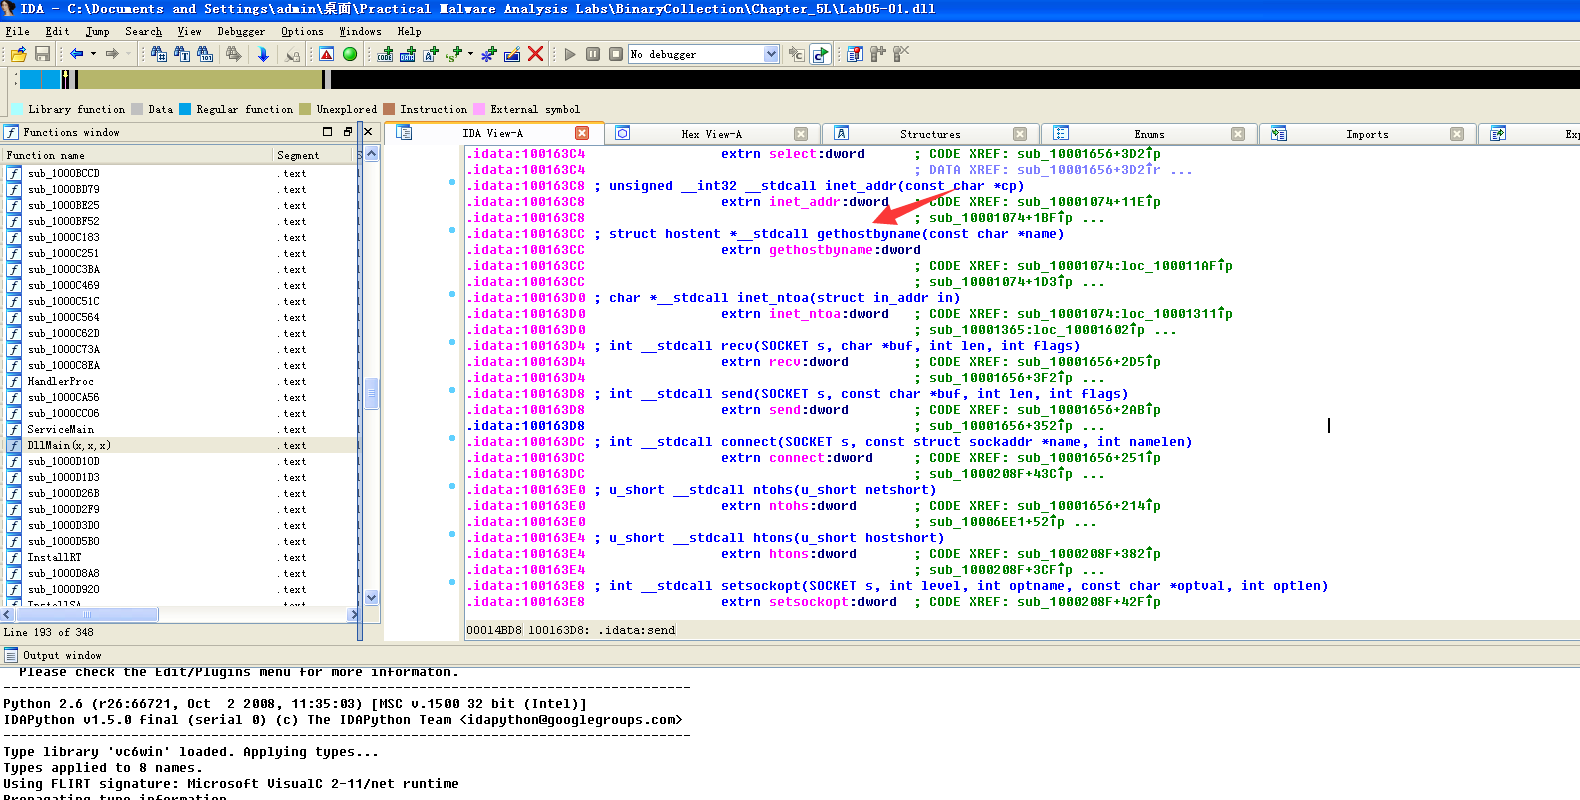
Task: Sort by the Segment column header
Action: pos(314,155)
